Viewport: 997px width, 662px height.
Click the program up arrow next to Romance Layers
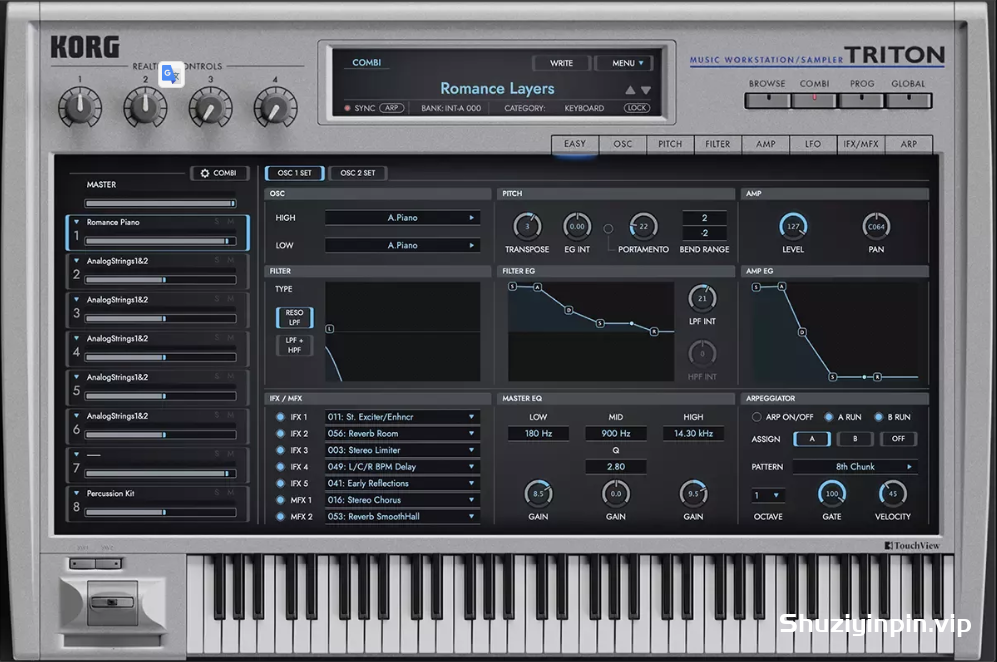coord(630,90)
